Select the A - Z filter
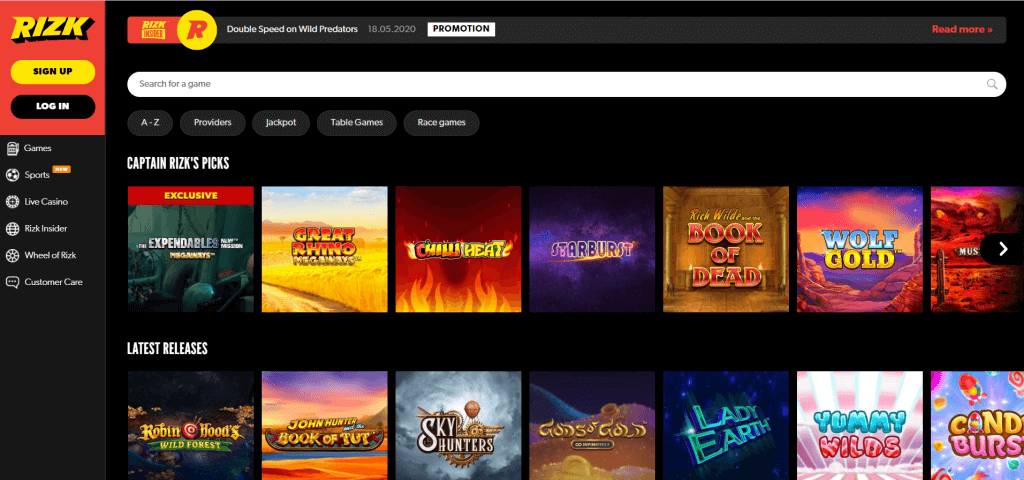Screen dimensions: 1024x480 point(150,123)
